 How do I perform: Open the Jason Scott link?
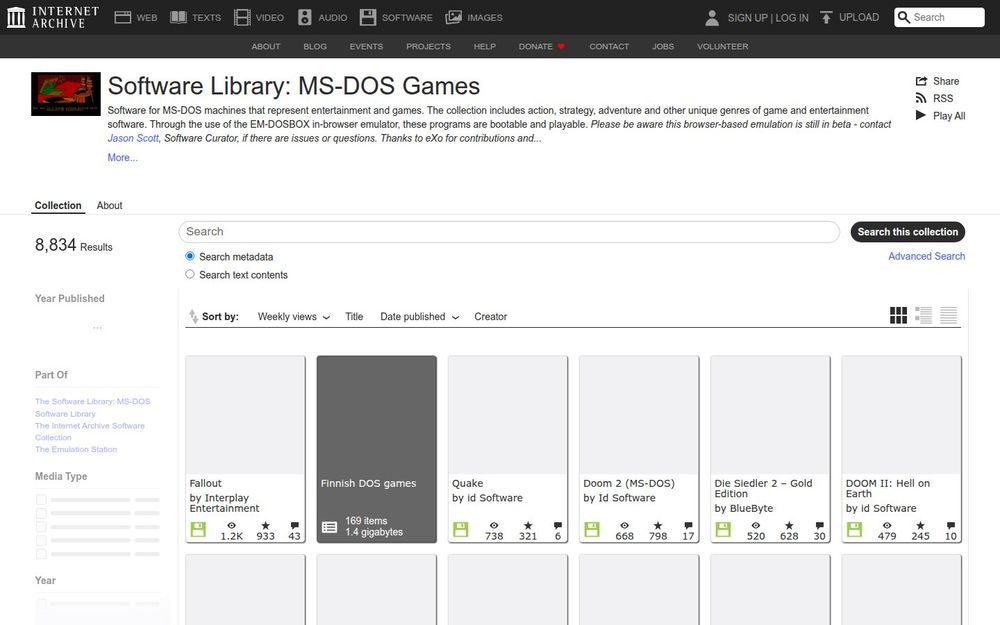pyautogui.click(x=133, y=138)
